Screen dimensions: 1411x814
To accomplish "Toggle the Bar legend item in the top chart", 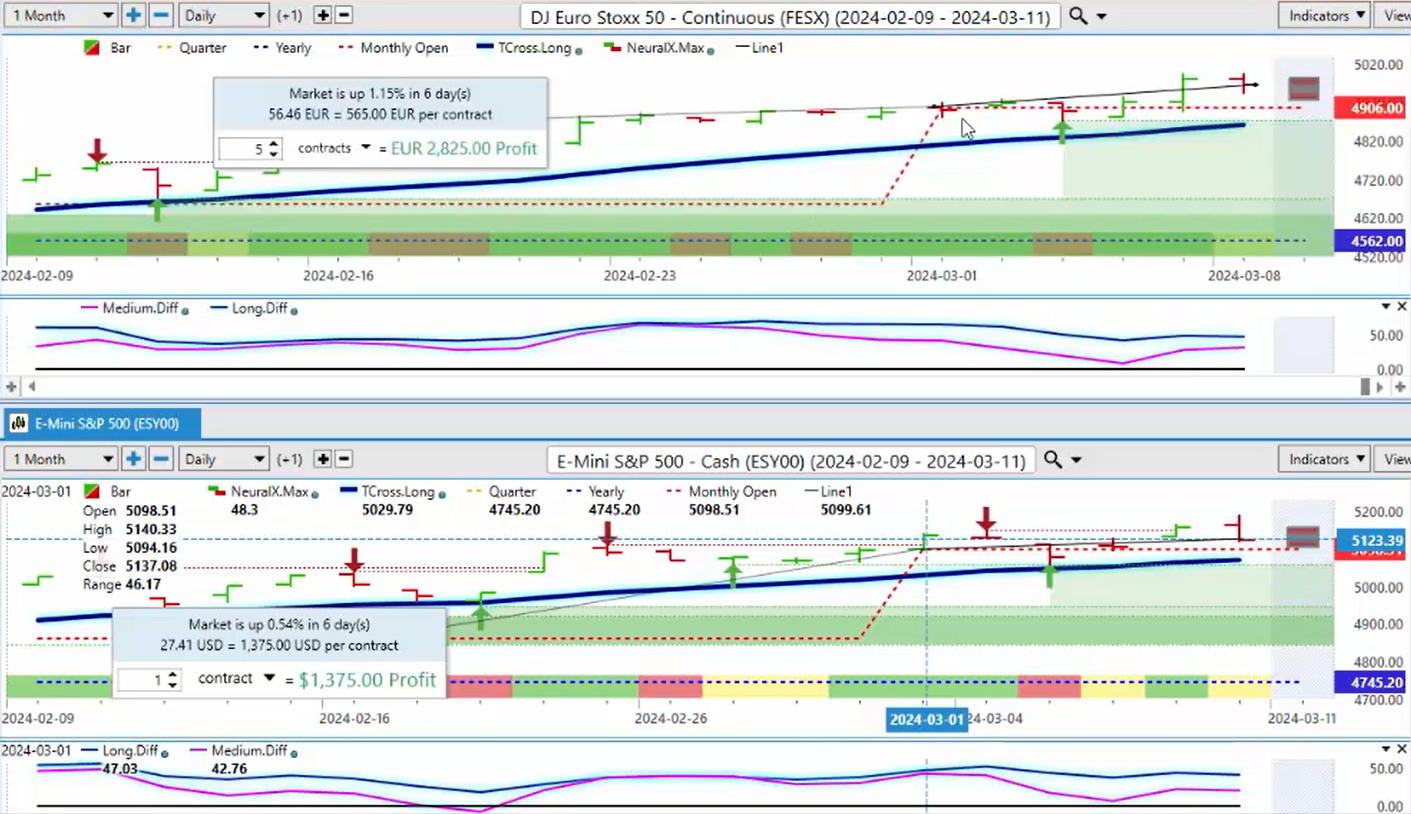I will (x=108, y=48).
